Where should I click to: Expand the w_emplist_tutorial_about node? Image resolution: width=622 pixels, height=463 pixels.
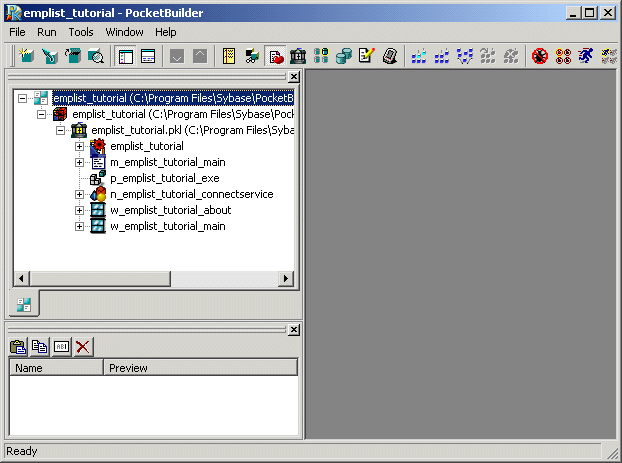(79, 210)
